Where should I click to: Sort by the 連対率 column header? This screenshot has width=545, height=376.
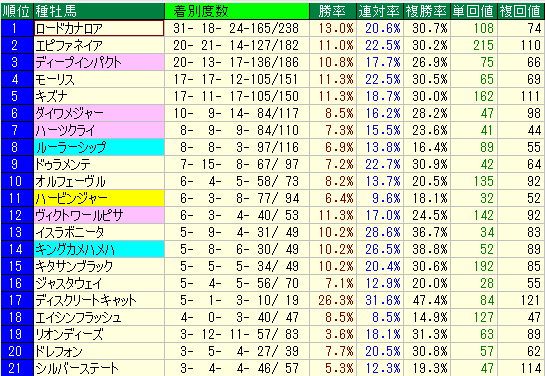tap(380, 11)
